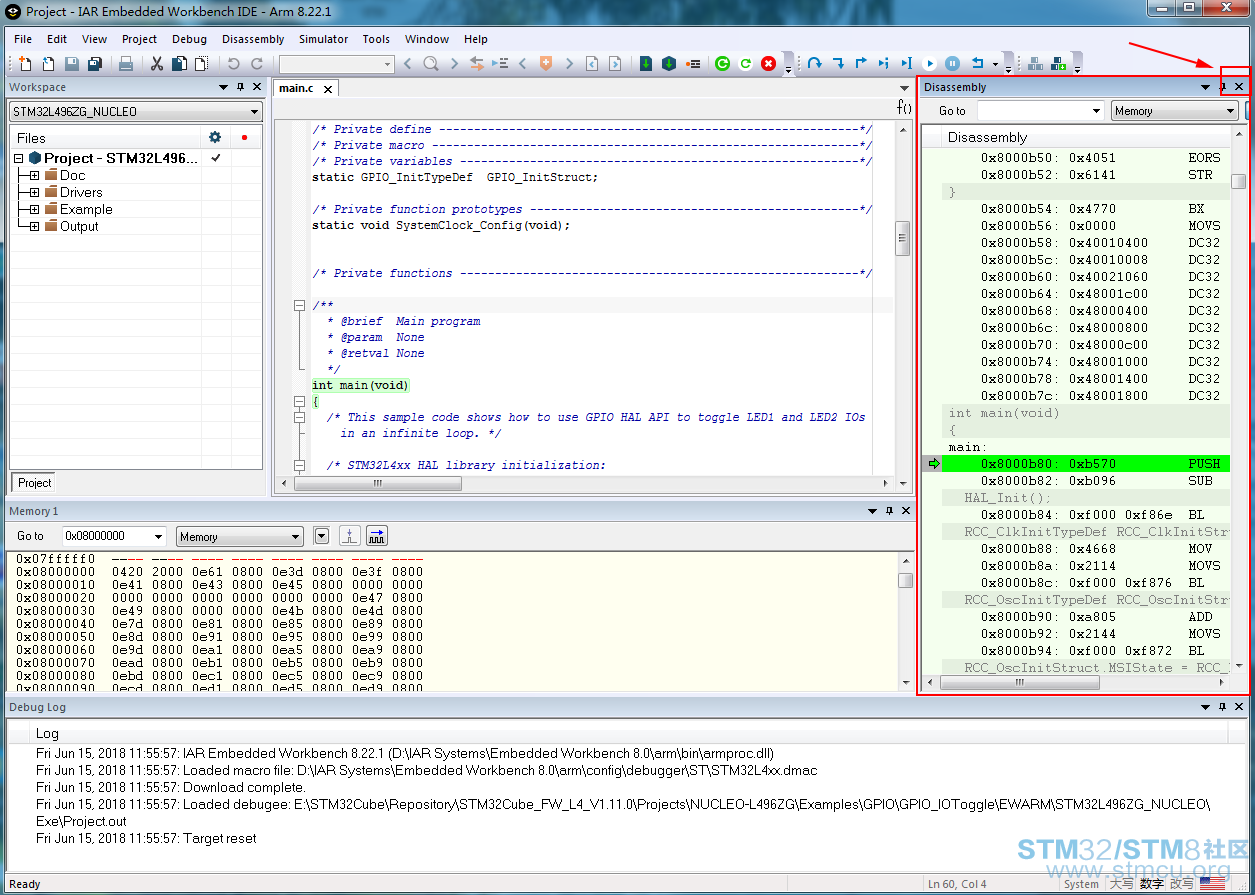
Task: Click the Memory 1 vertical scrollbar thumb
Action: click(x=905, y=580)
